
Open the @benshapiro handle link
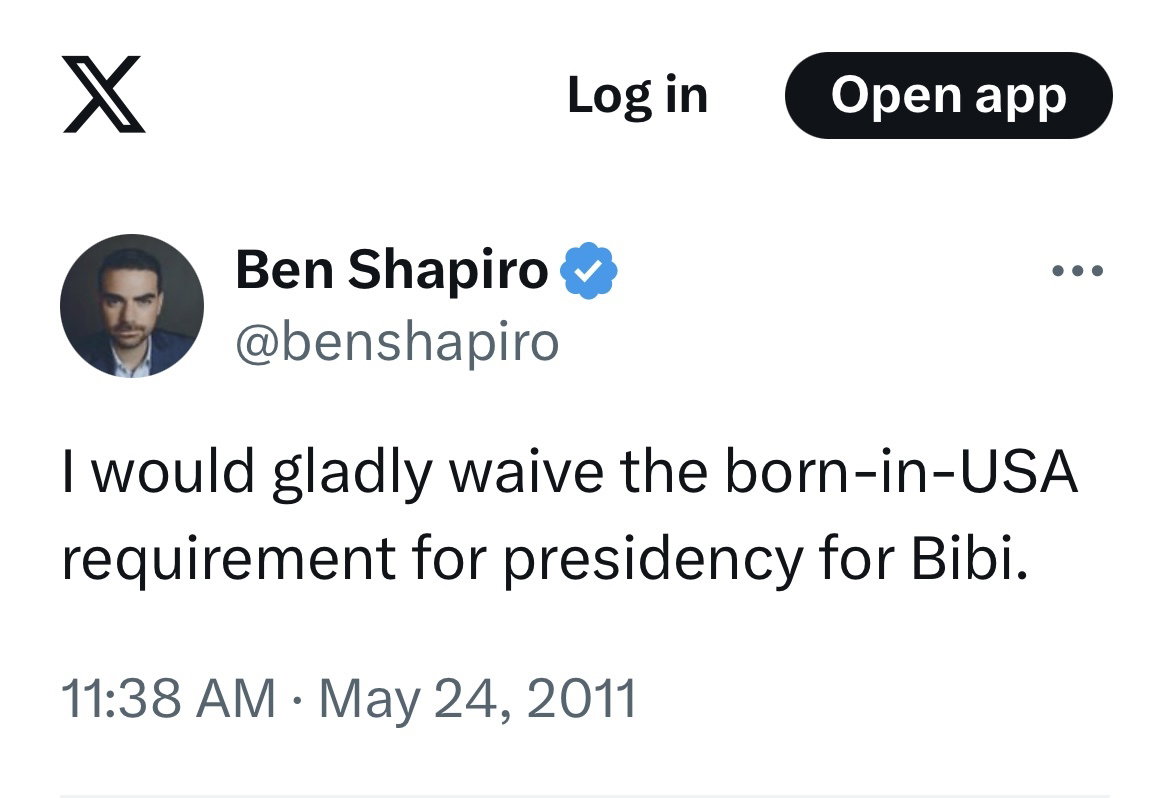pyautogui.click(x=397, y=343)
